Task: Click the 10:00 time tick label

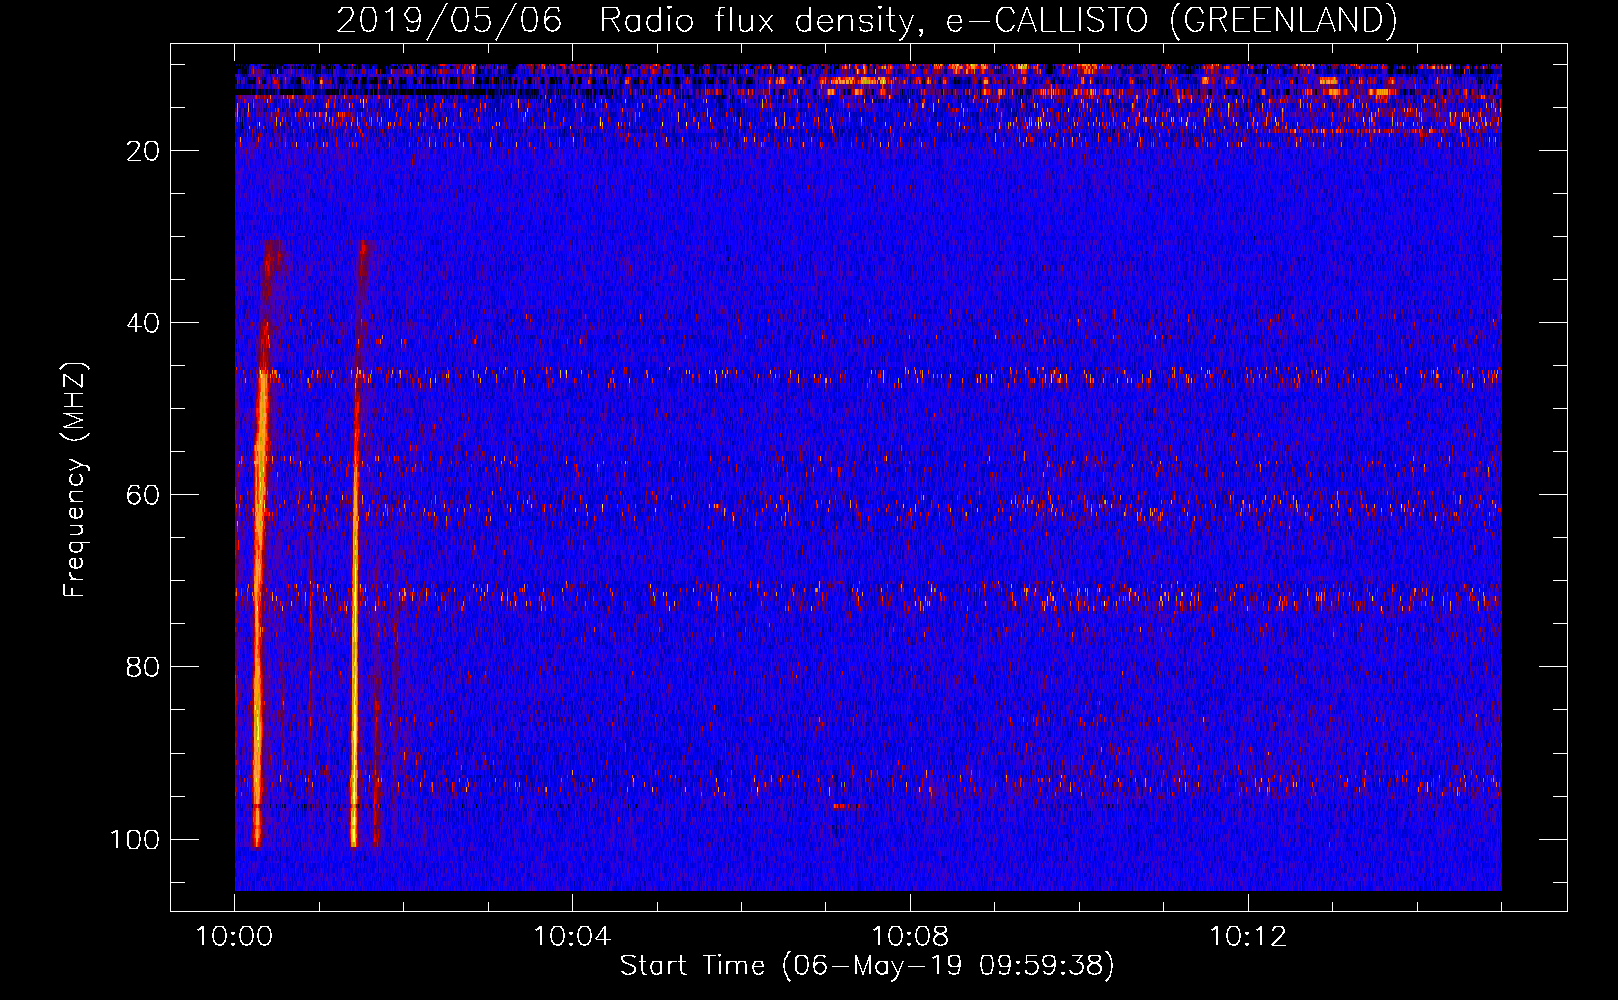Action: tap(234, 937)
